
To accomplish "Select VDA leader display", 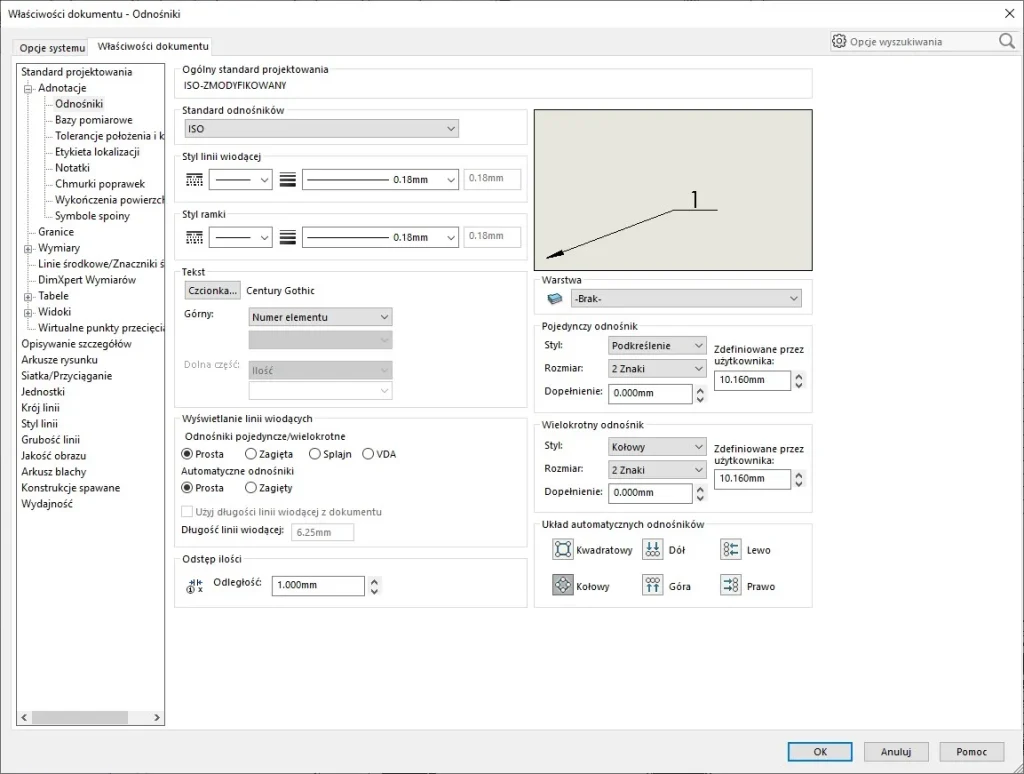I will click(x=368, y=454).
